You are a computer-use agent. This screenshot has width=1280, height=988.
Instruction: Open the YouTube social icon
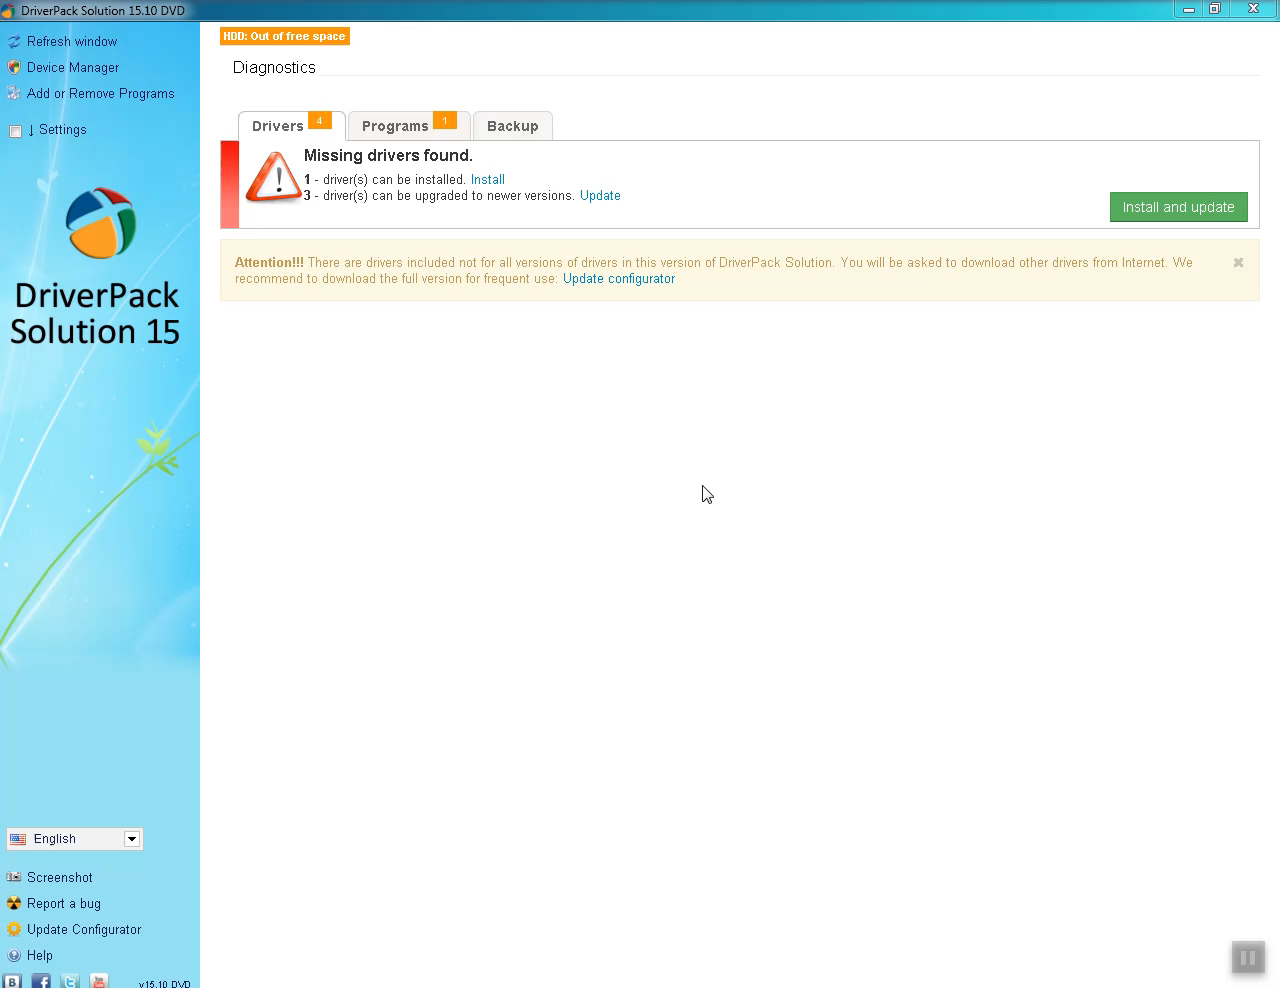coord(98,981)
